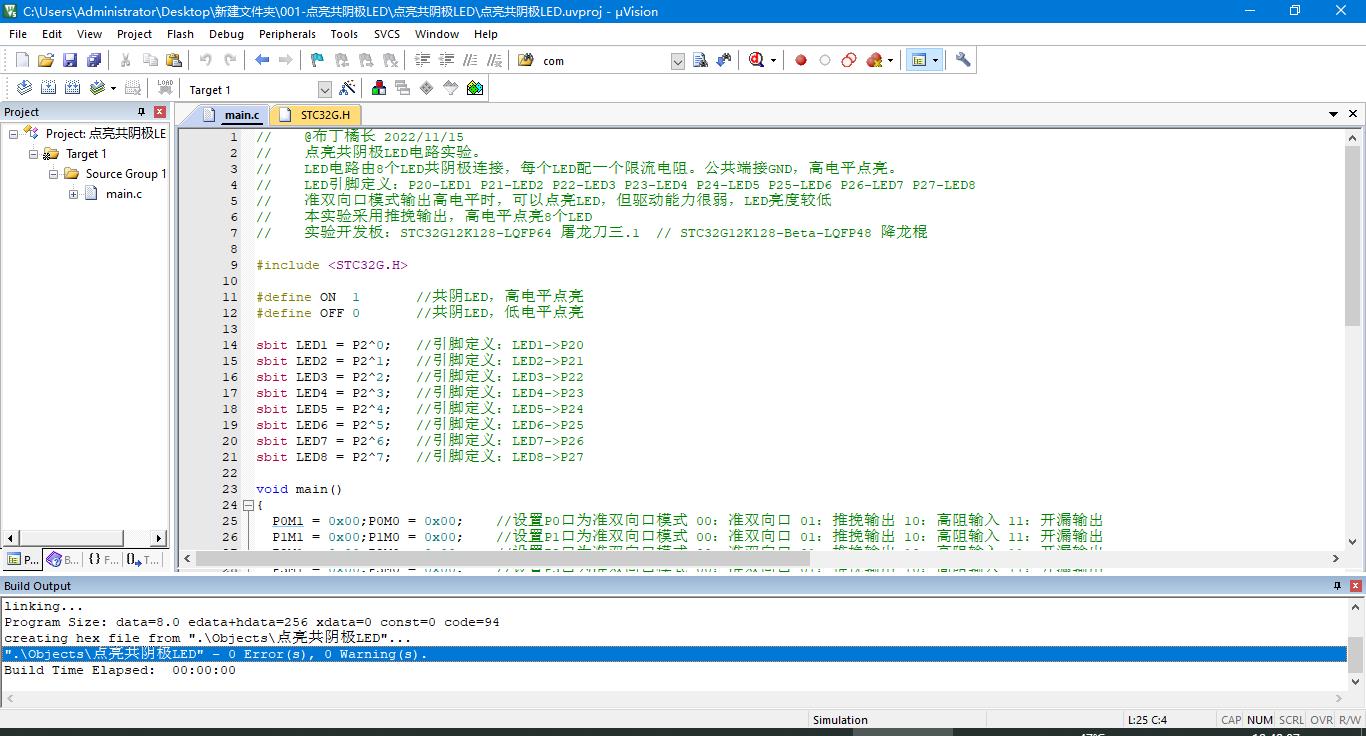Open the Peripherals menu

(x=287, y=33)
